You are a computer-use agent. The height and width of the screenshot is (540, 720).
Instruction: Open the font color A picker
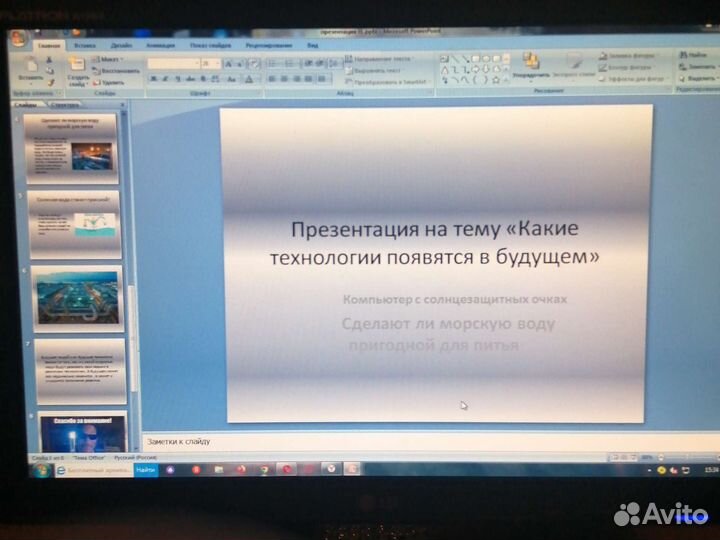click(x=249, y=79)
